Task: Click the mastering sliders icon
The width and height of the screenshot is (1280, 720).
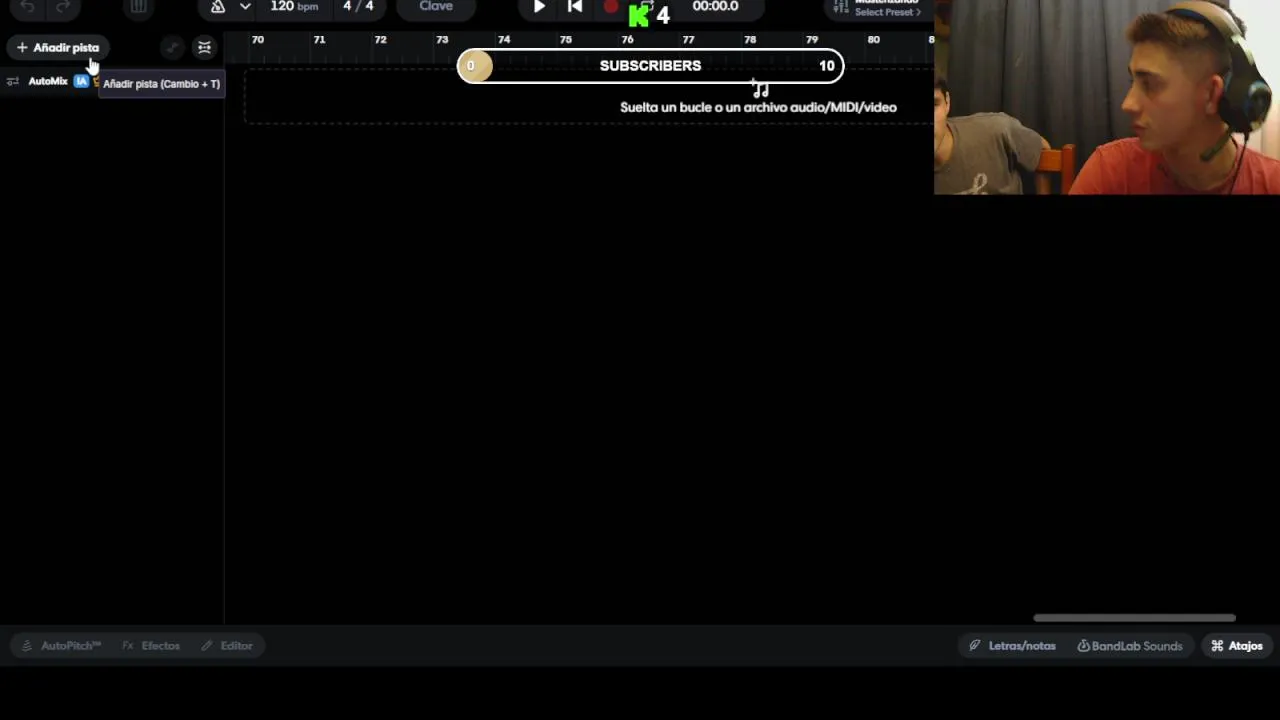Action: click(841, 7)
